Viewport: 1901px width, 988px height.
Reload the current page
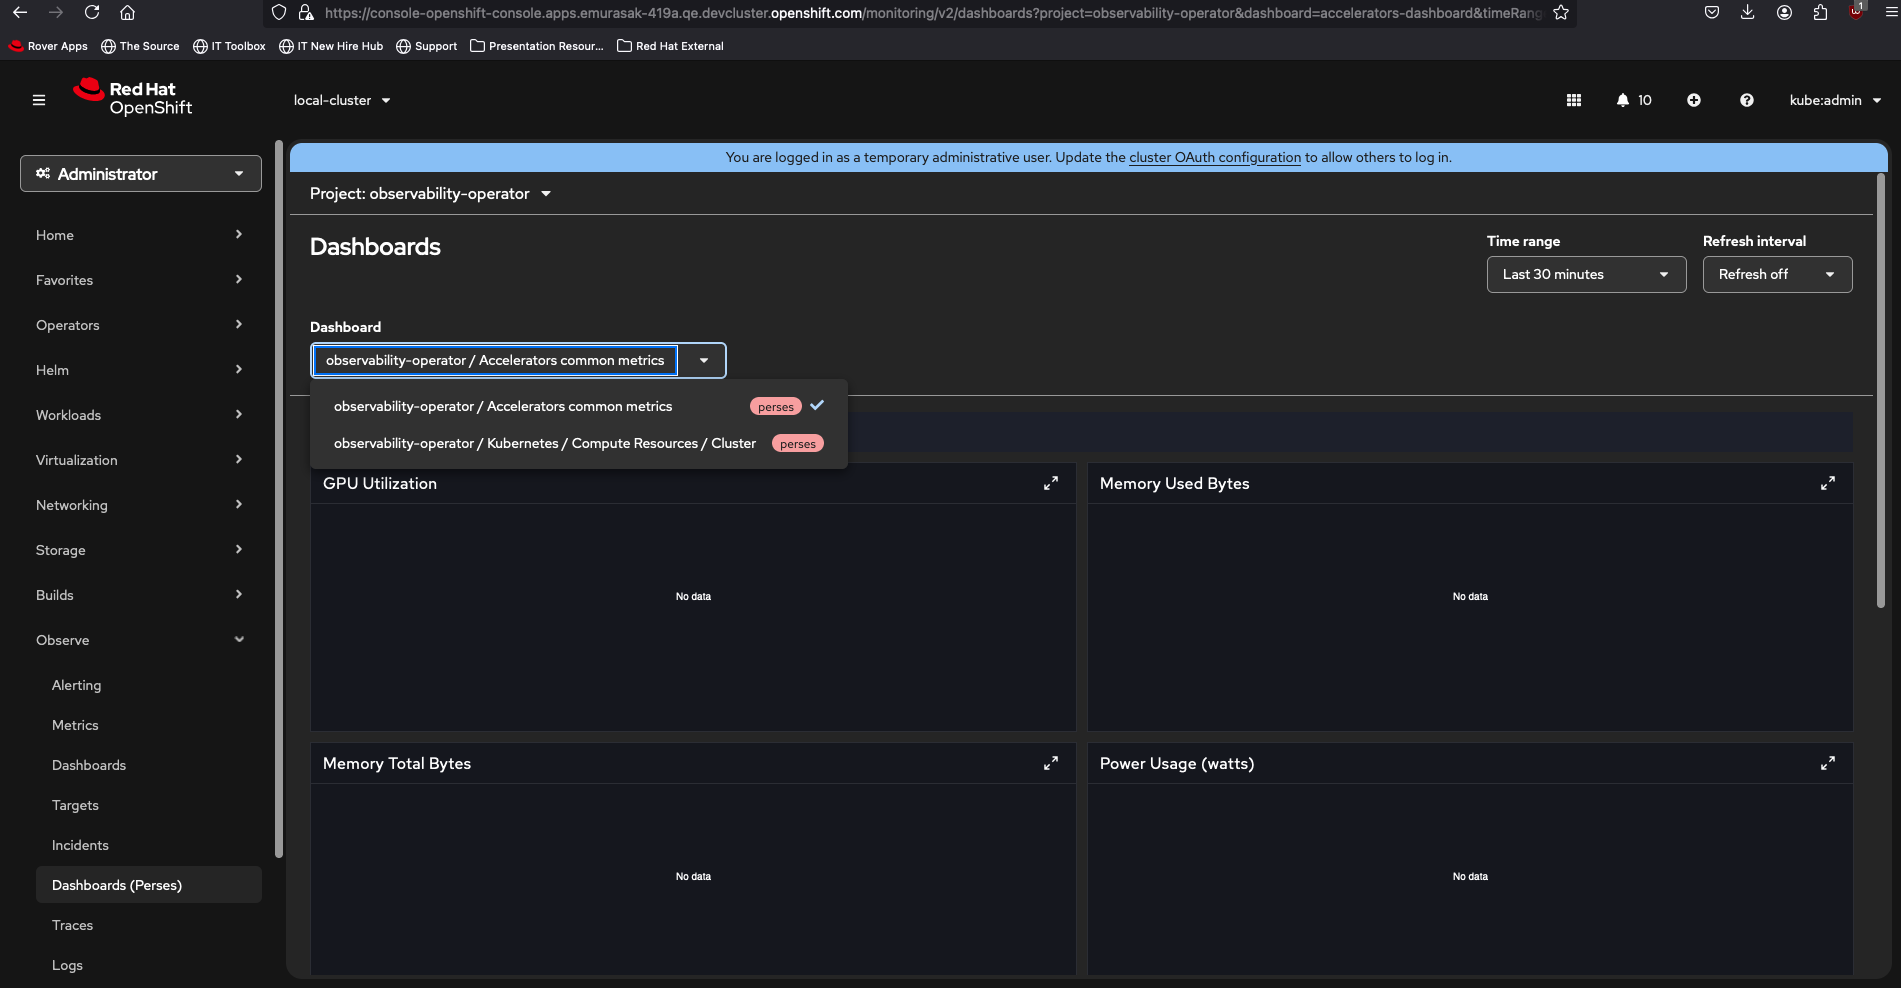pos(92,13)
